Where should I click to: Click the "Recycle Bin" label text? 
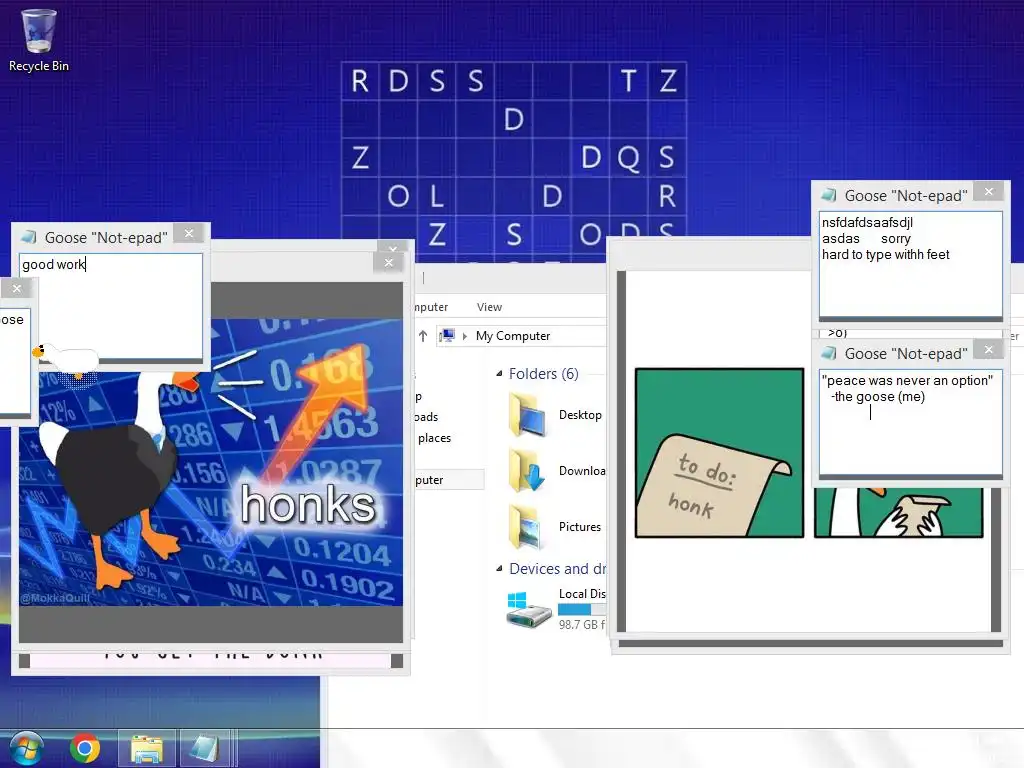pyautogui.click(x=39, y=66)
